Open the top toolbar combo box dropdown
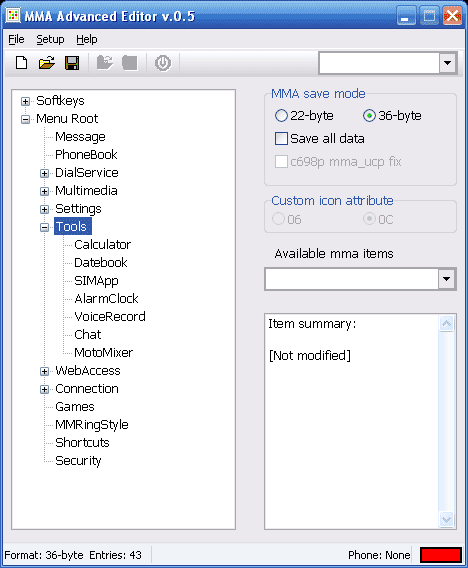Image resolution: width=468 pixels, height=568 pixels. click(448, 63)
